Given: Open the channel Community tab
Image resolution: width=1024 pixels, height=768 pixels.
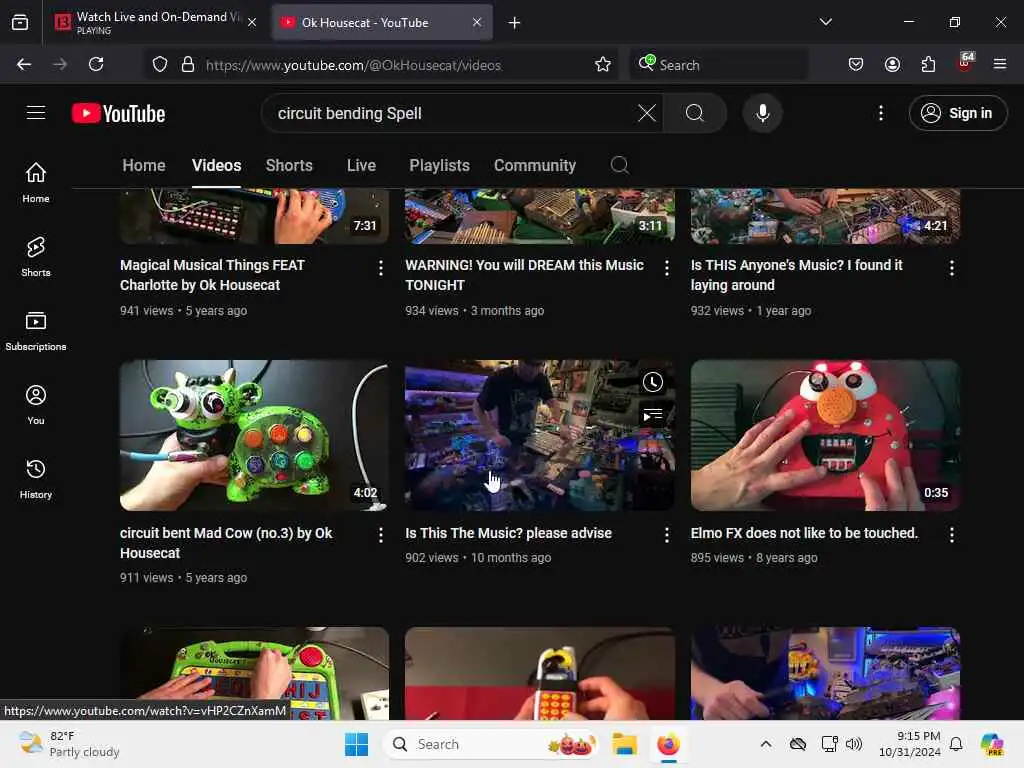Looking at the screenshot, I should pos(535,165).
